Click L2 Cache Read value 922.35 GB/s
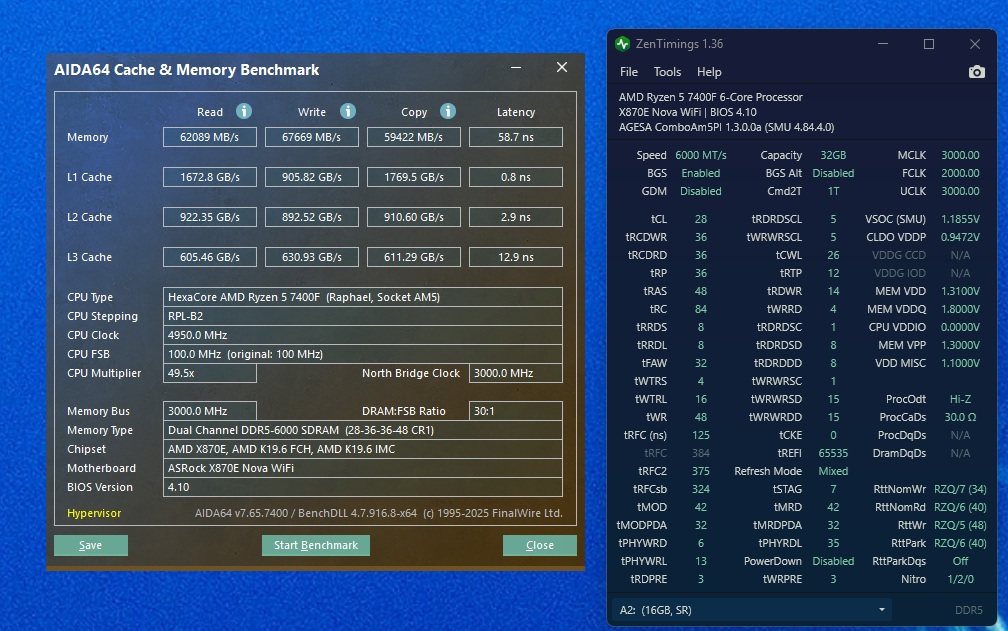This screenshot has width=1008, height=631. [x=210, y=217]
